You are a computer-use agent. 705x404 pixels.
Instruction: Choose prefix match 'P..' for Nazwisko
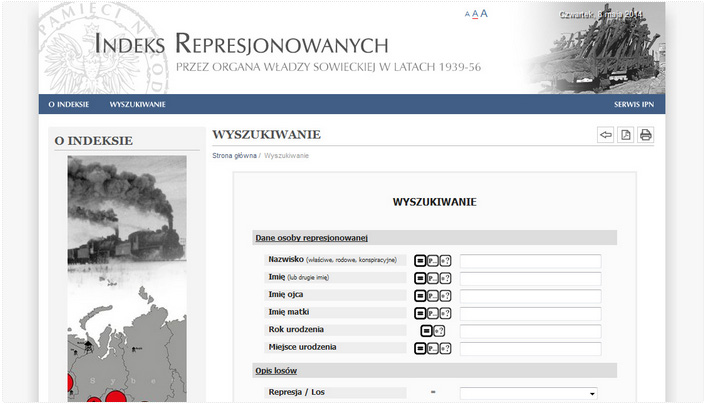[x=433, y=261]
